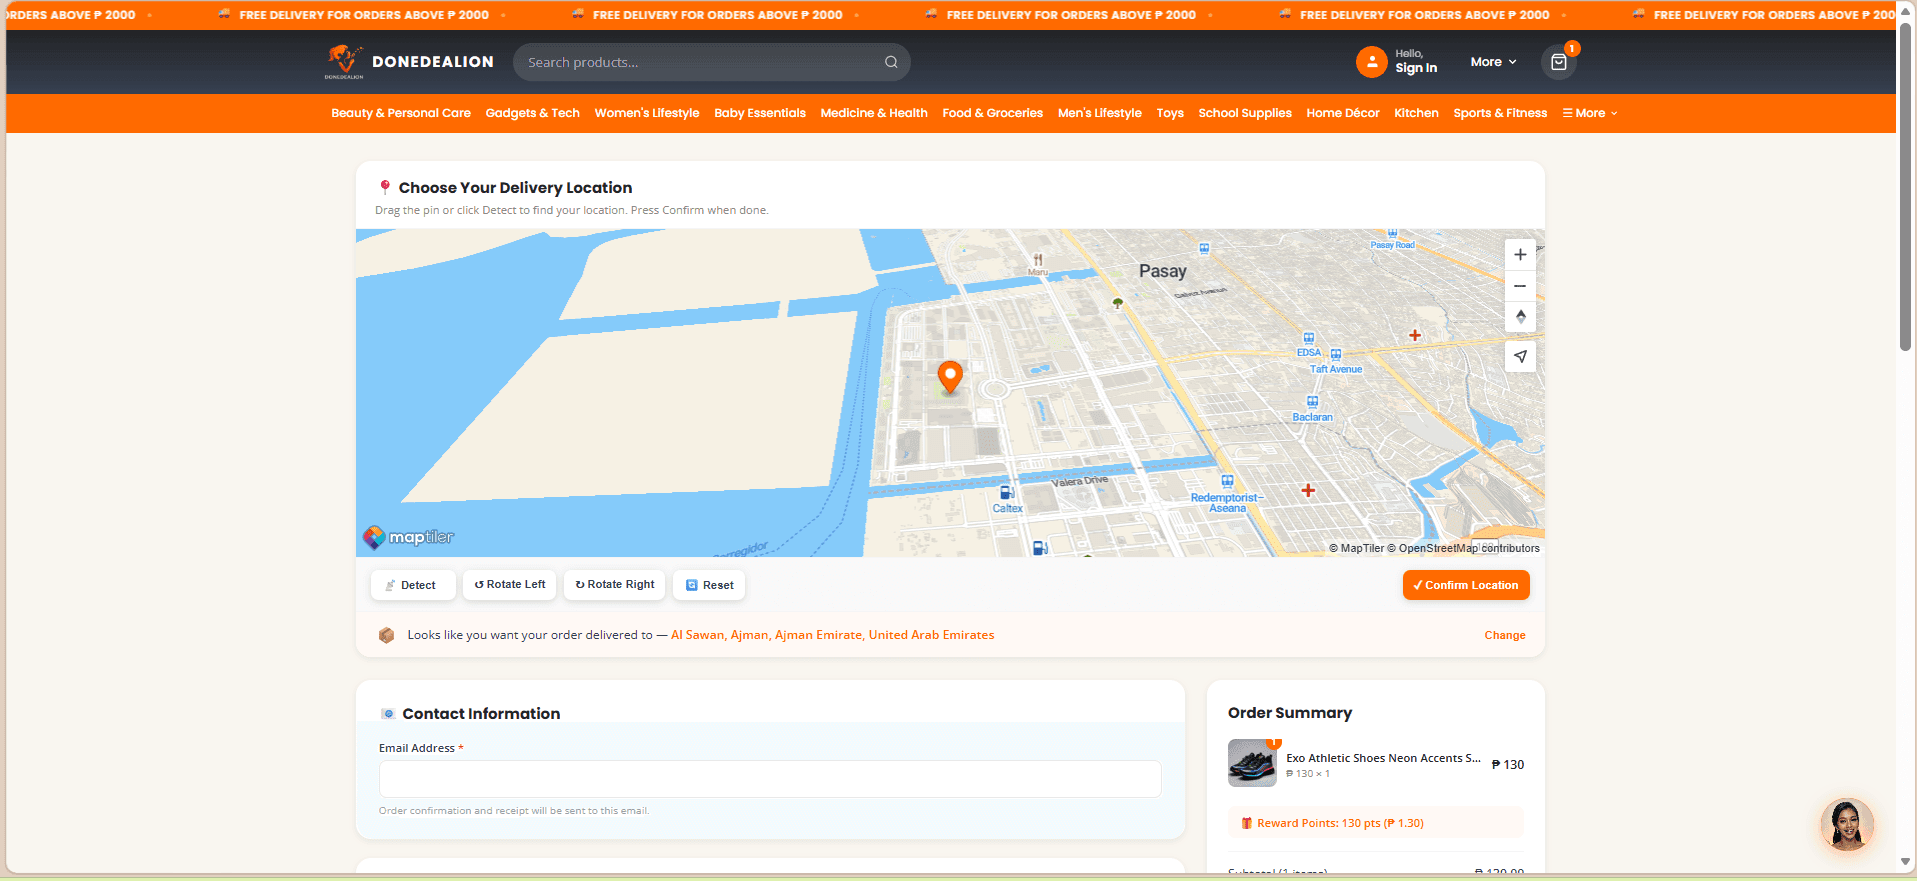
Task: Click Rotate Left button
Action: coord(509,585)
